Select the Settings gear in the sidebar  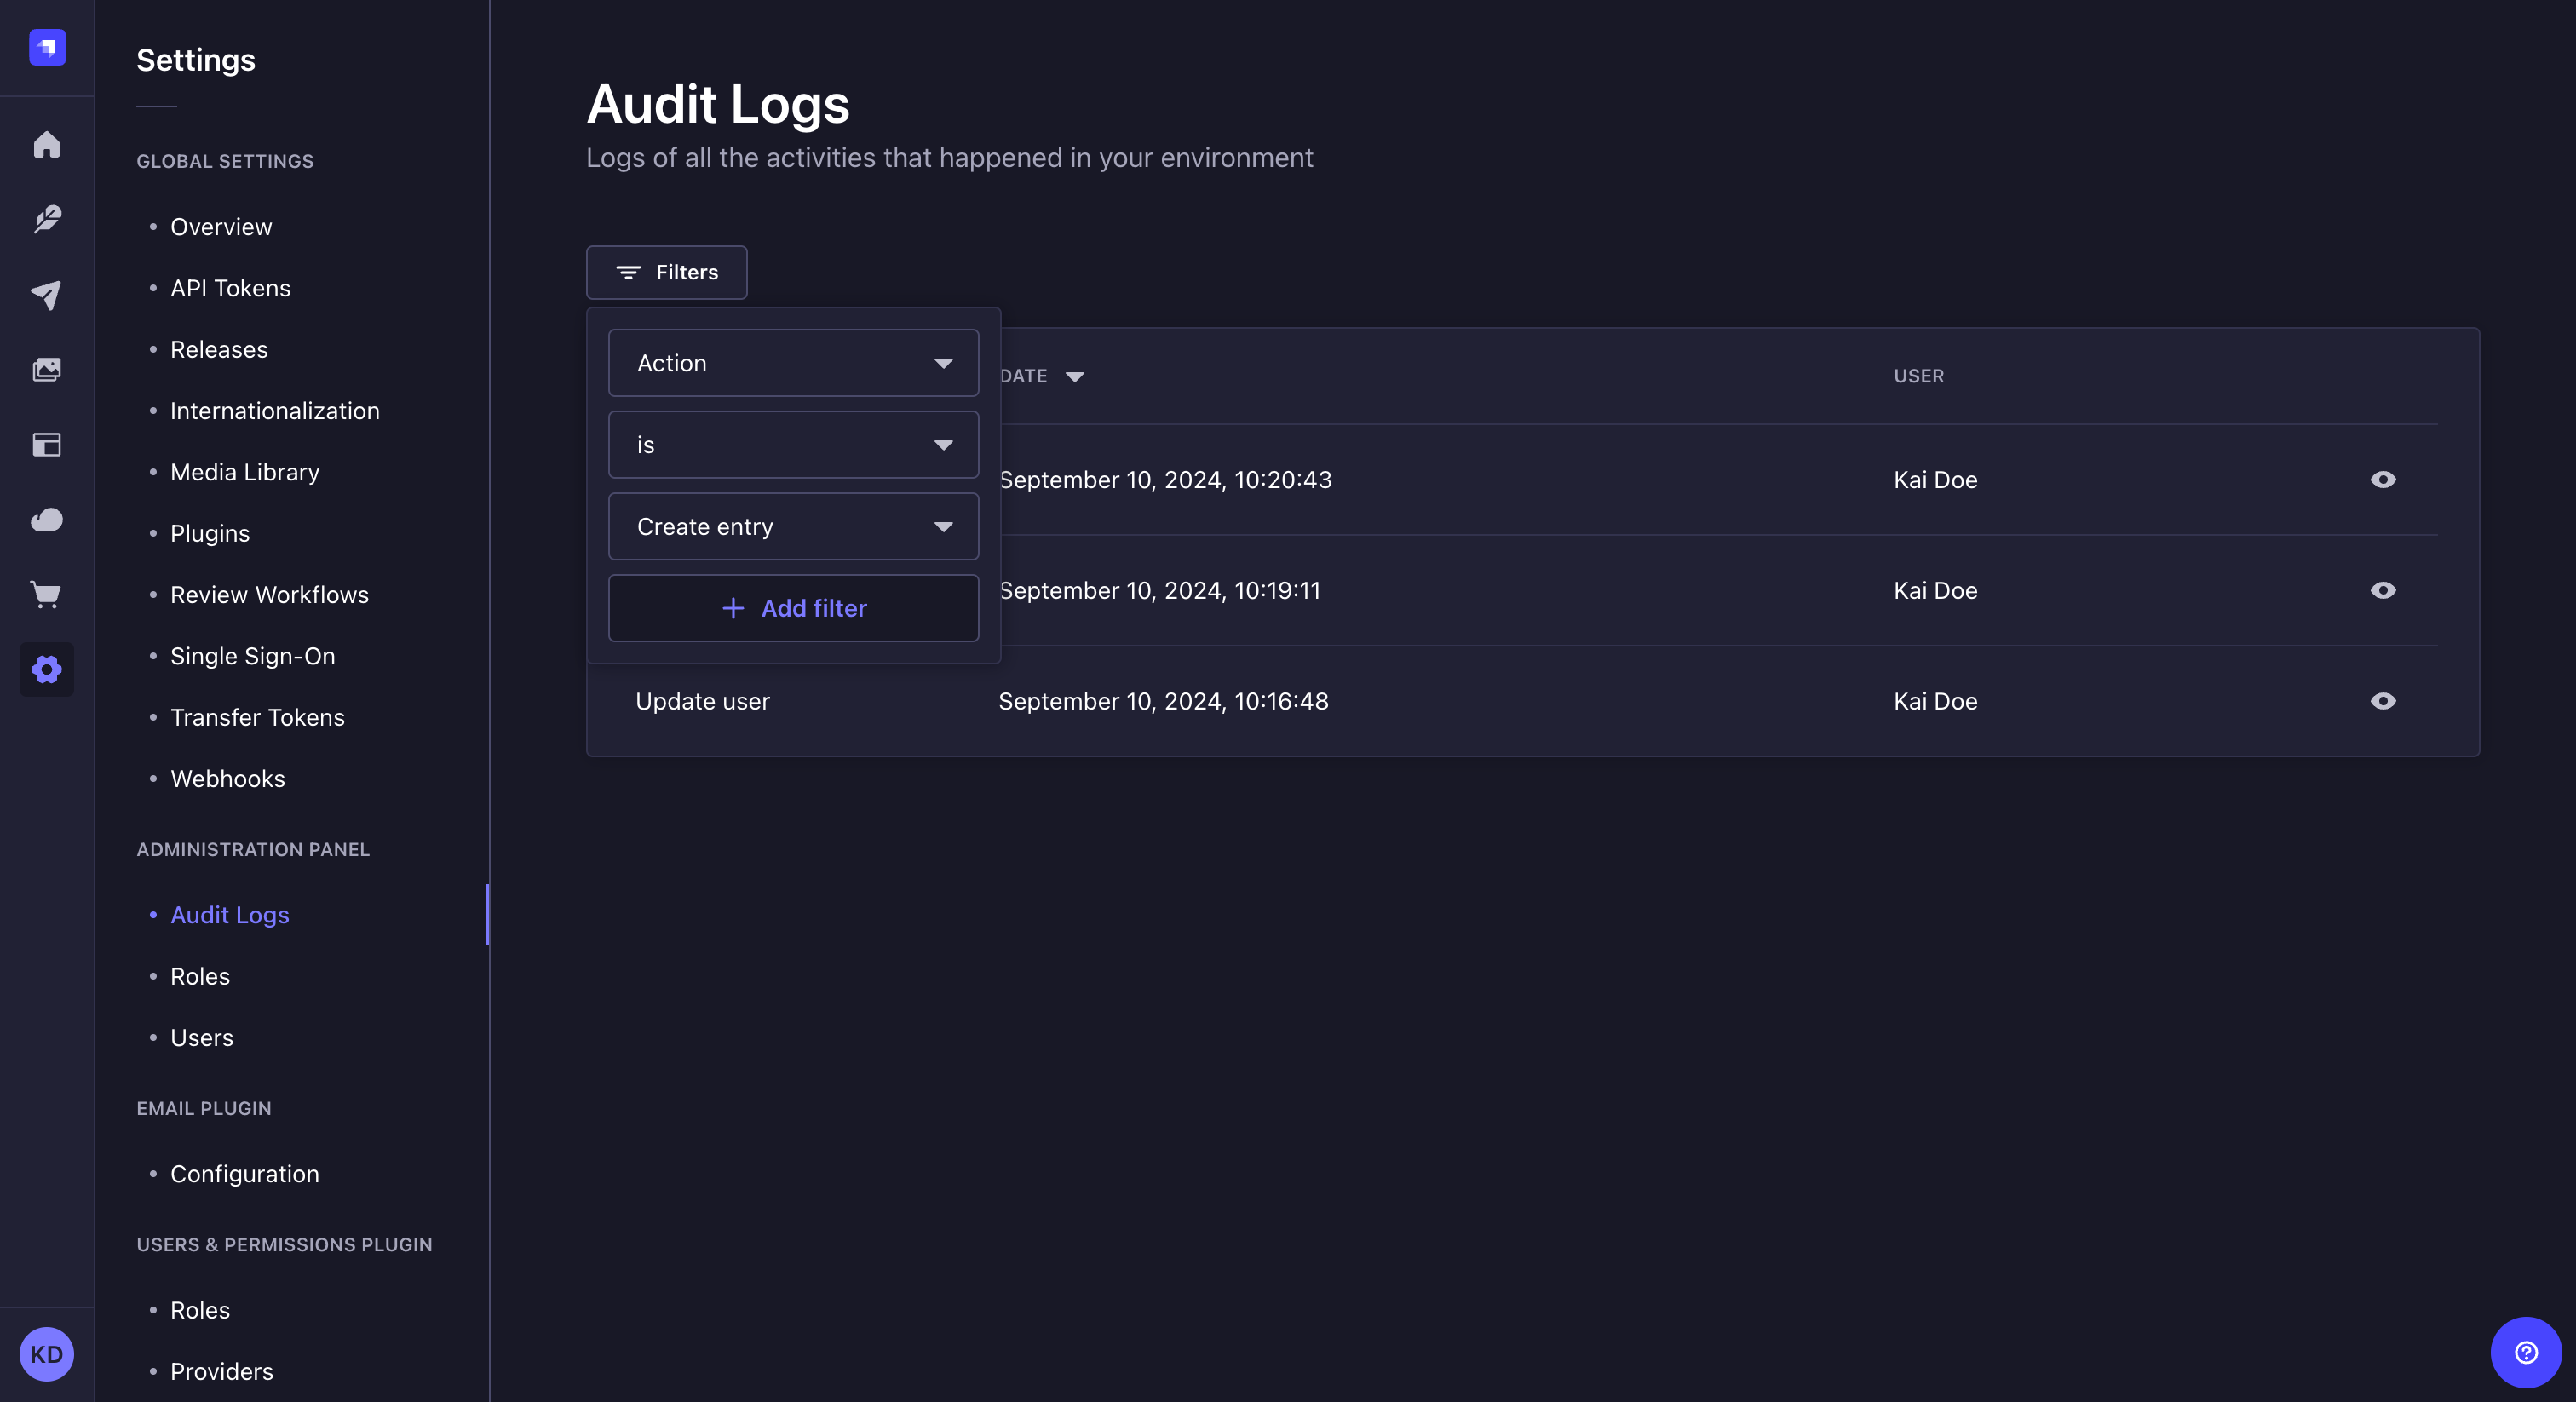click(46, 669)
